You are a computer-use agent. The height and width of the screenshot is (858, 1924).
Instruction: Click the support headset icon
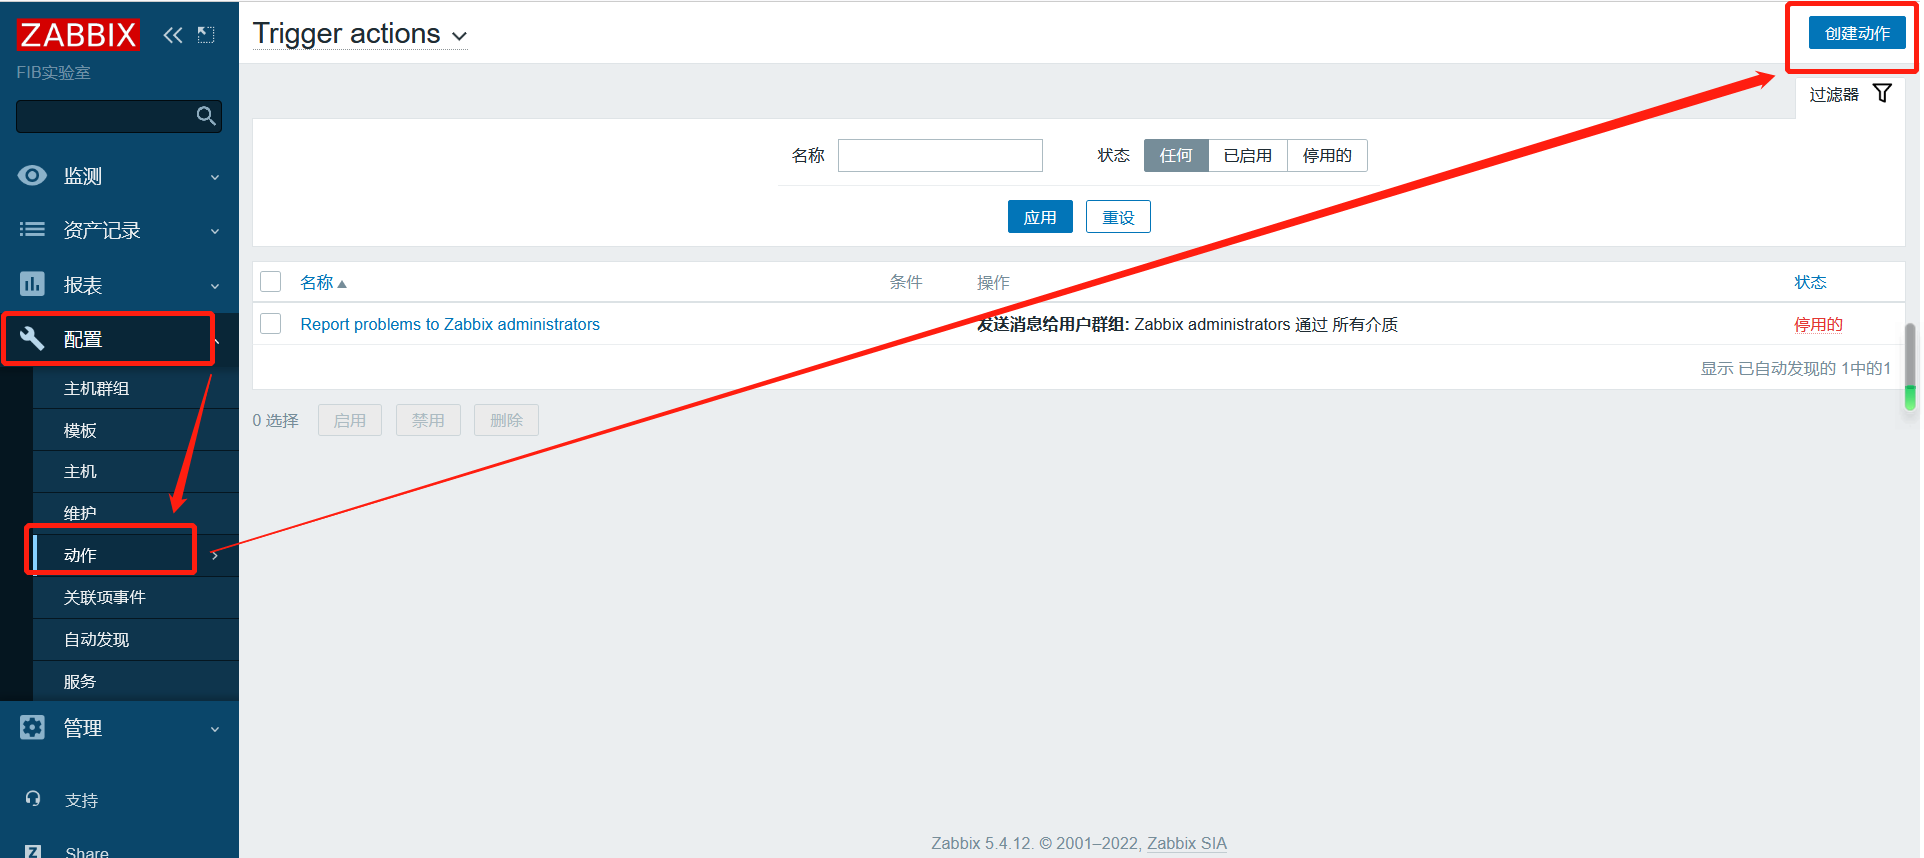[33, 799]
